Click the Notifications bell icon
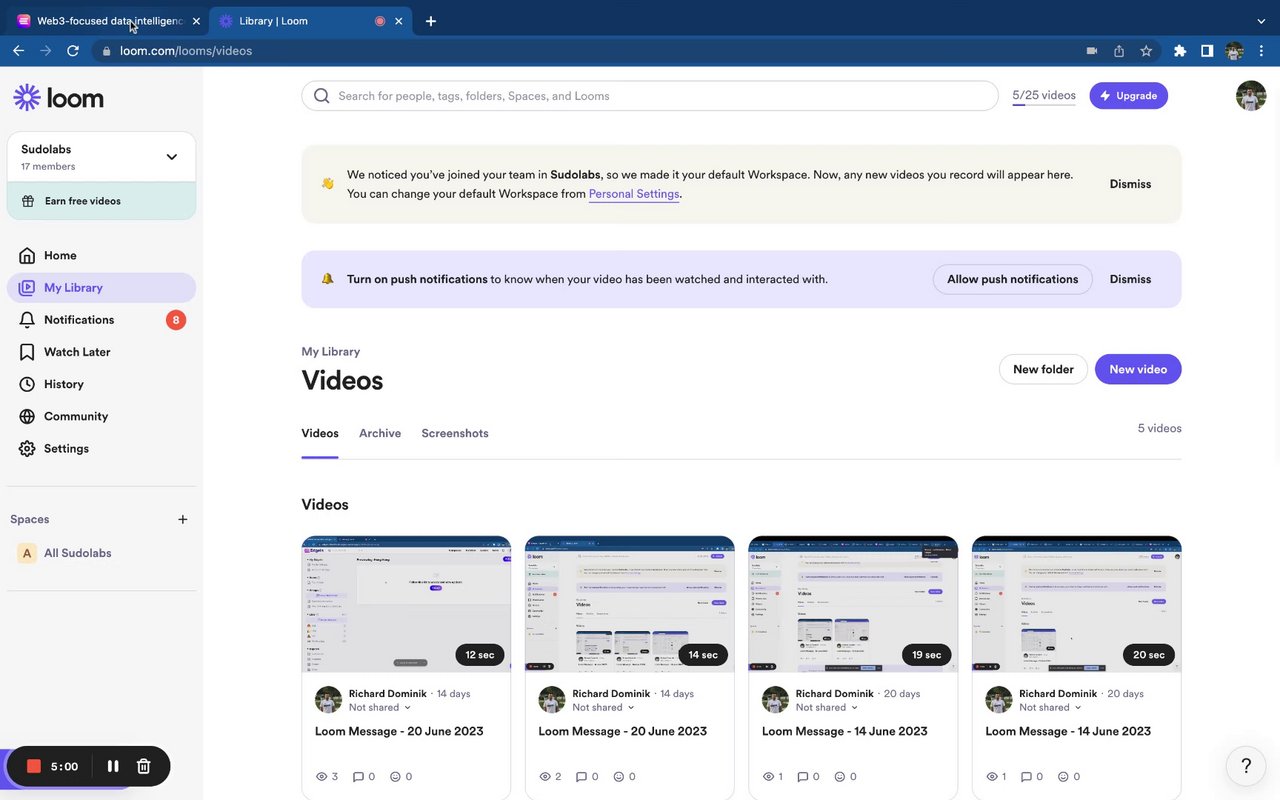The height and width of the screenshot is (800, 1280). 27,320
